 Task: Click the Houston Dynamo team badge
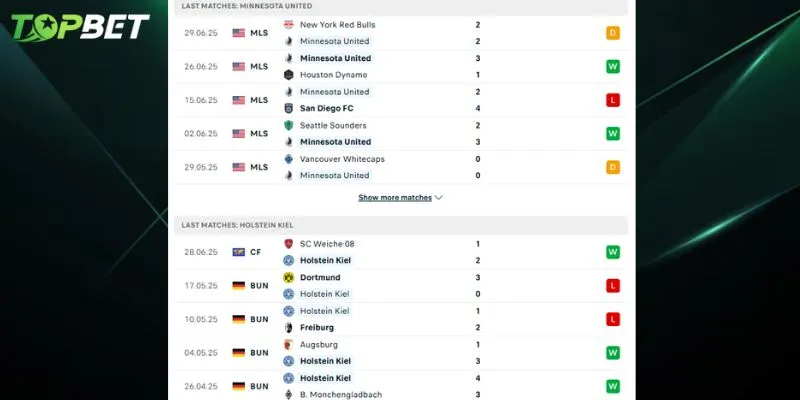click(289, 74)
